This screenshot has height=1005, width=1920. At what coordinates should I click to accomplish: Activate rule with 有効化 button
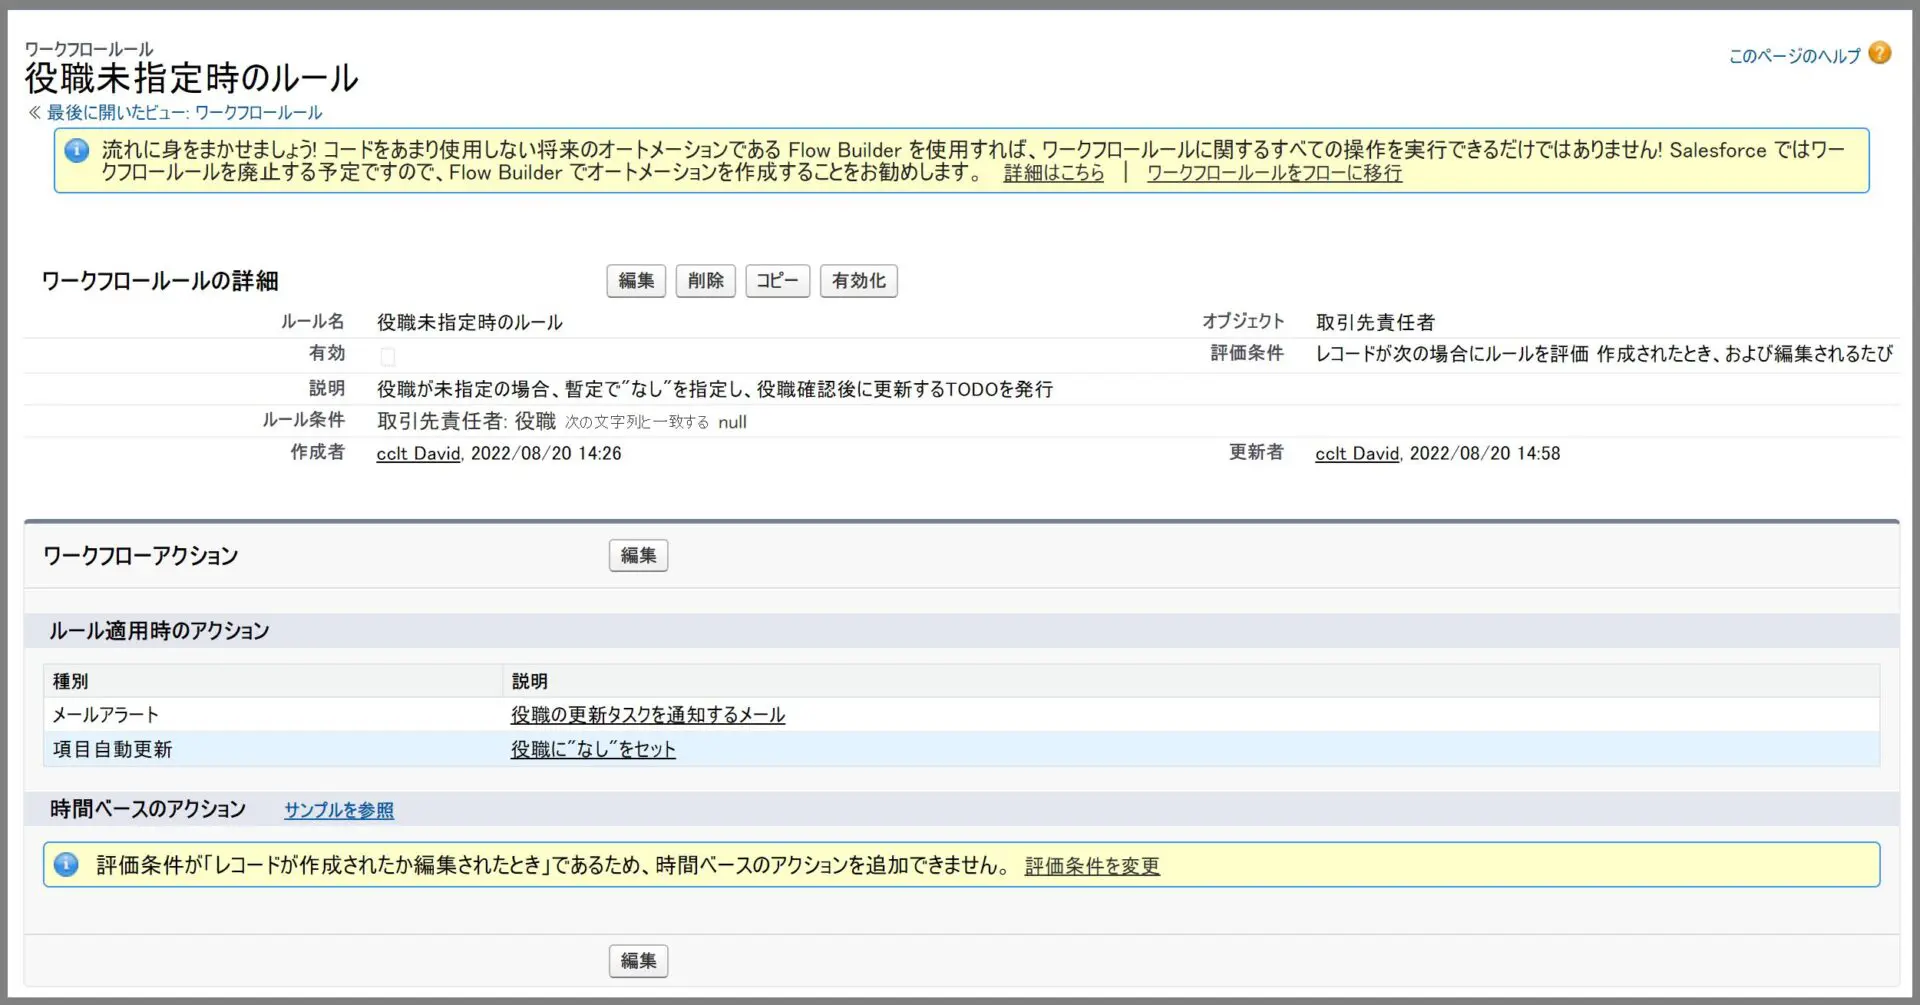[858, 281]
